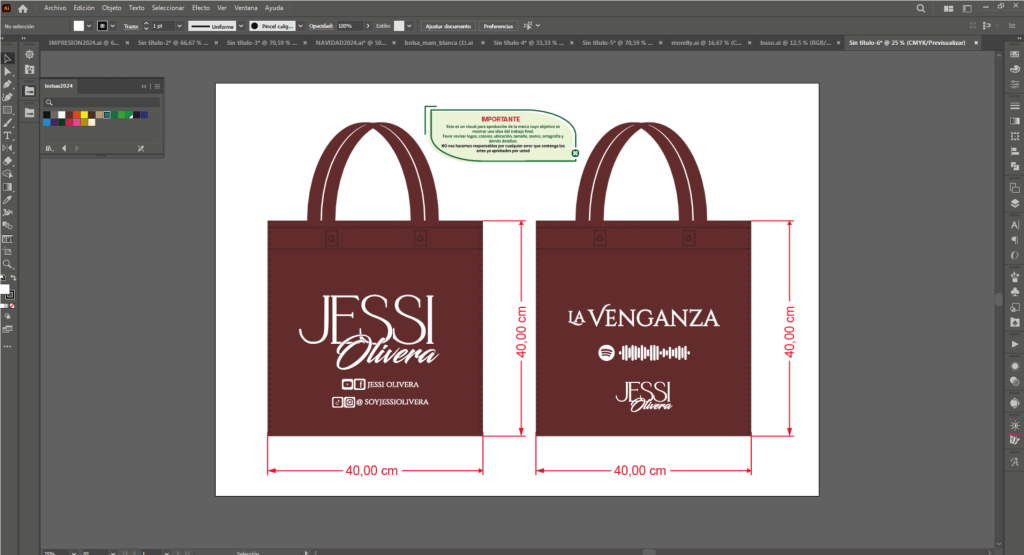
Task: Open the Estilo graphic style dropdown
Action: pos(409,26)
